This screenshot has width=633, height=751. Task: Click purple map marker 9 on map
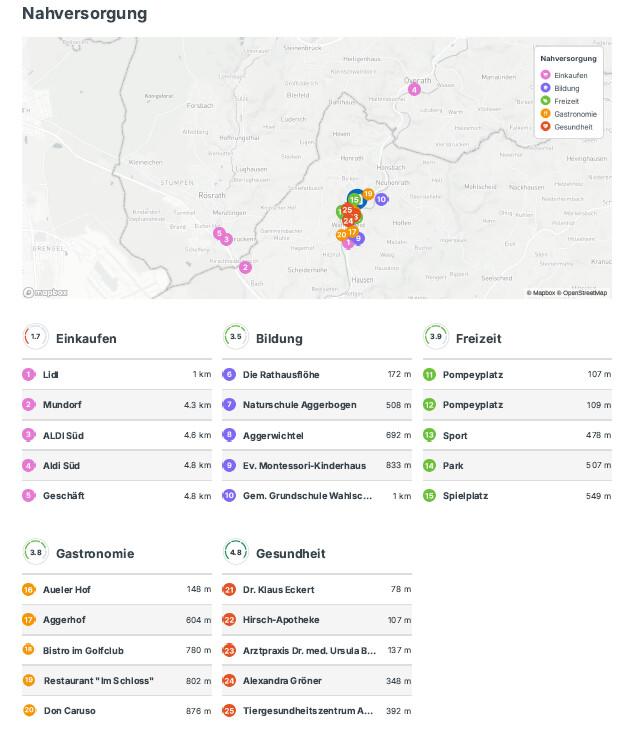(x=359, y=238)
